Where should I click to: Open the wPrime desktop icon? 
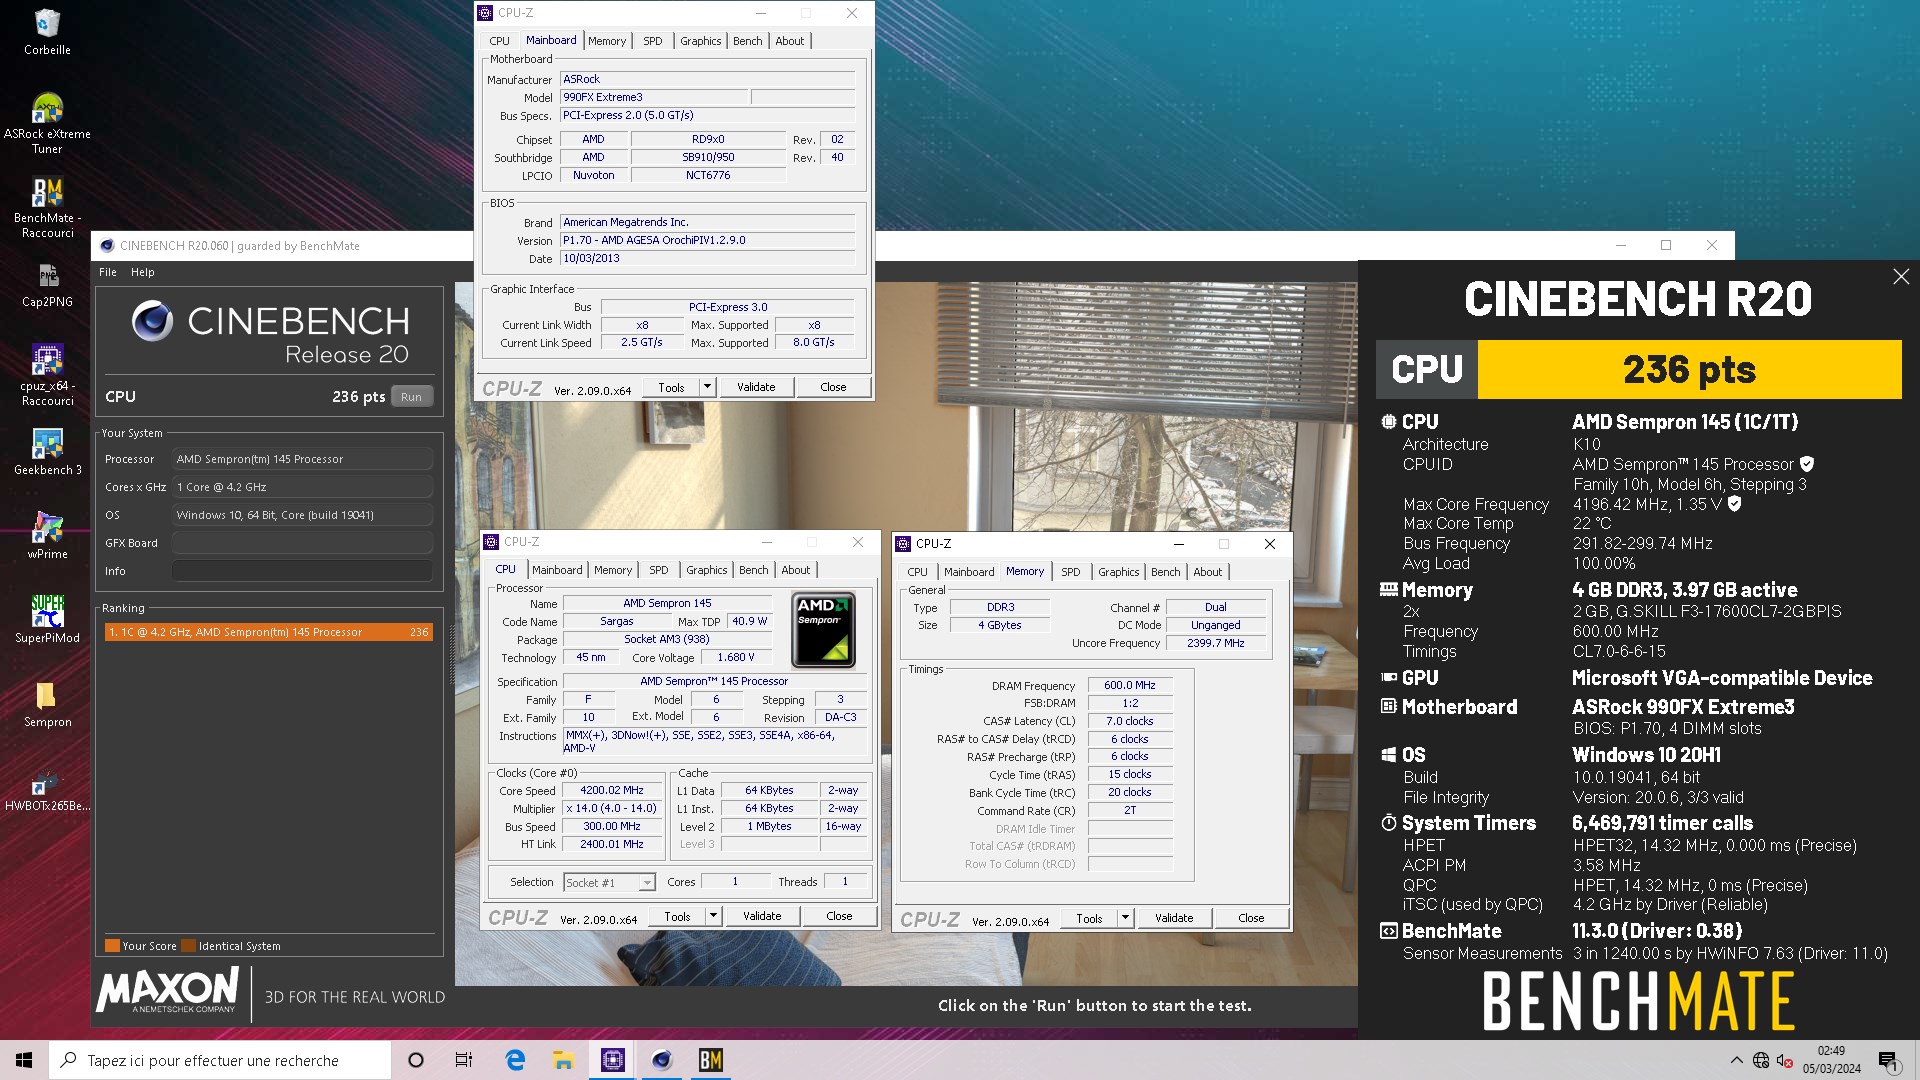(x=47, y=535)
